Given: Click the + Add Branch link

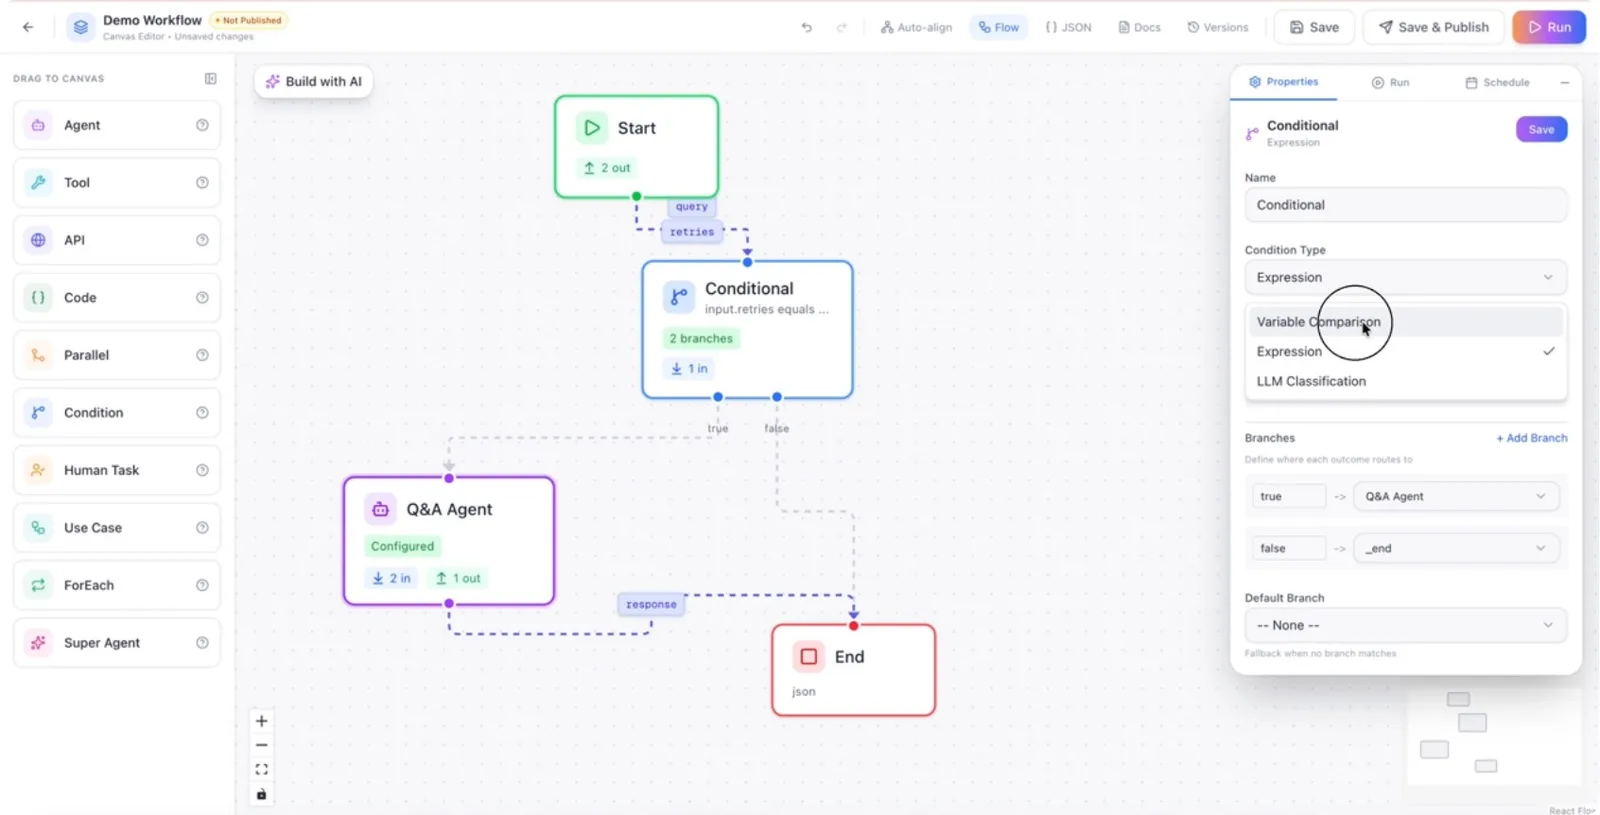Looking at the screenshot, I should point(1531,438).
